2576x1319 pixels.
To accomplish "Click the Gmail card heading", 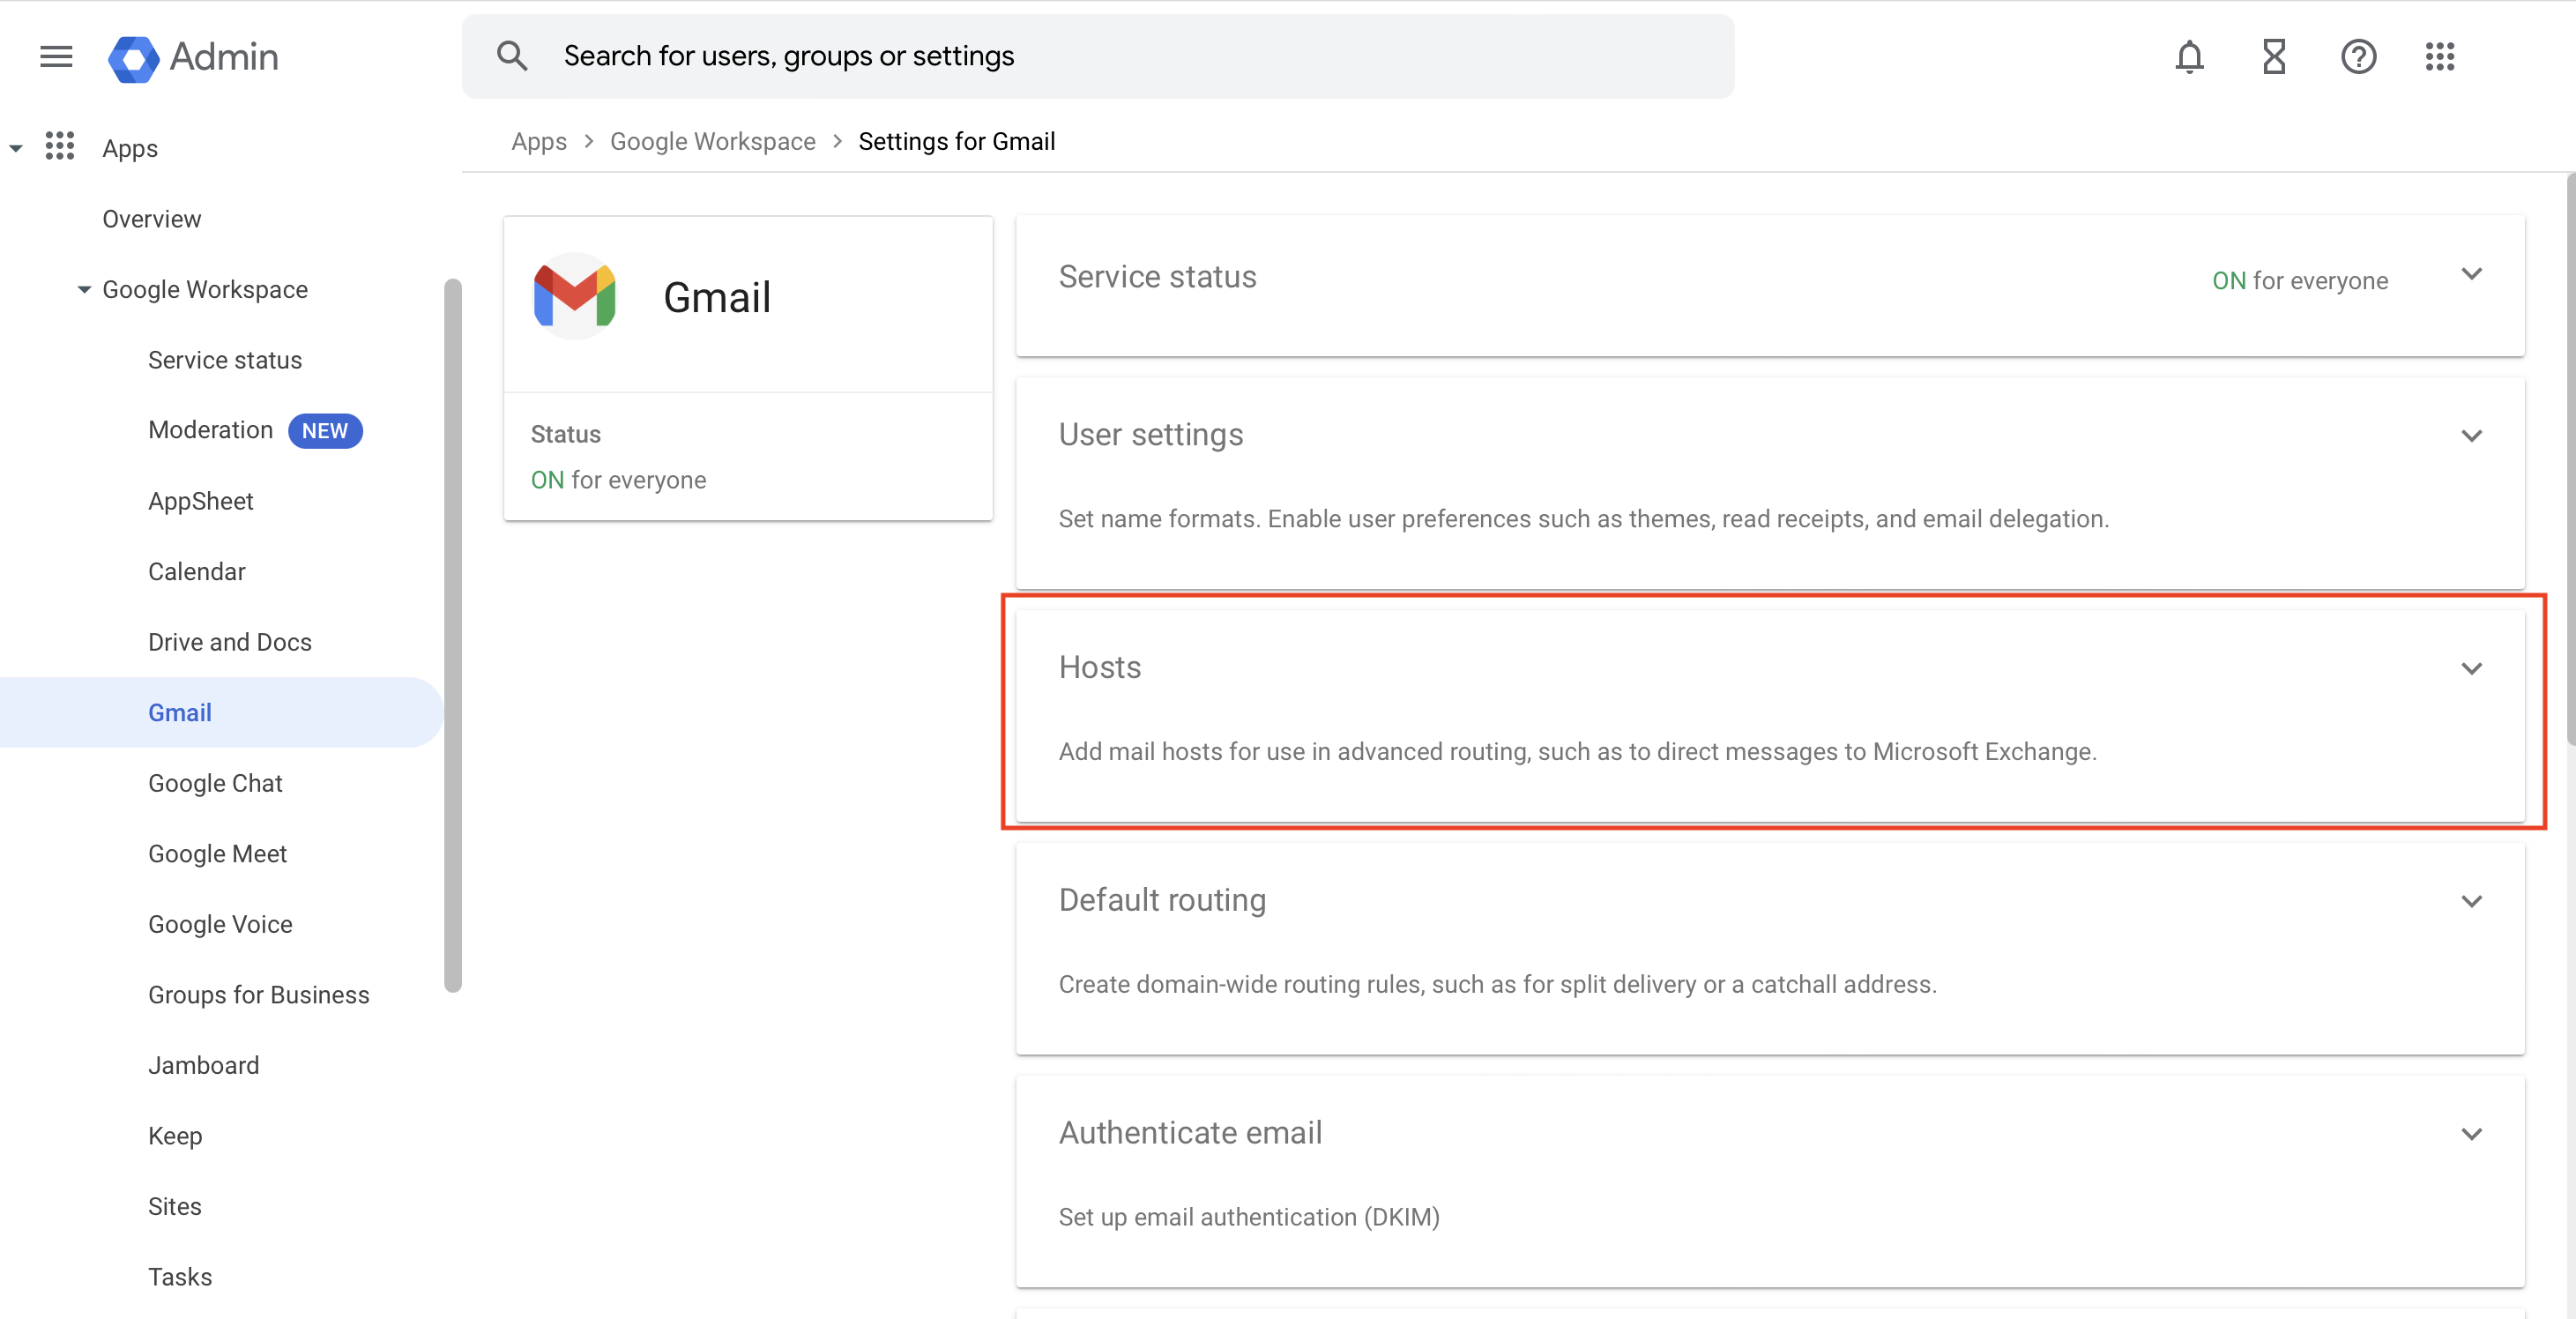I will coord(717,297).
